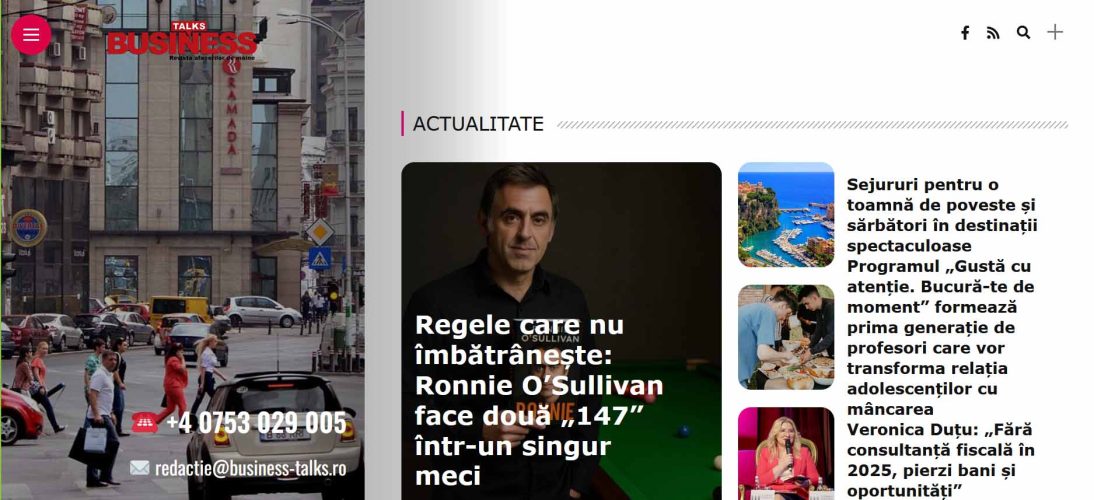The width and height of the screenshot is (1094, 500).
Task: Expand the plus icon in header
Action: pos(1055,32)
